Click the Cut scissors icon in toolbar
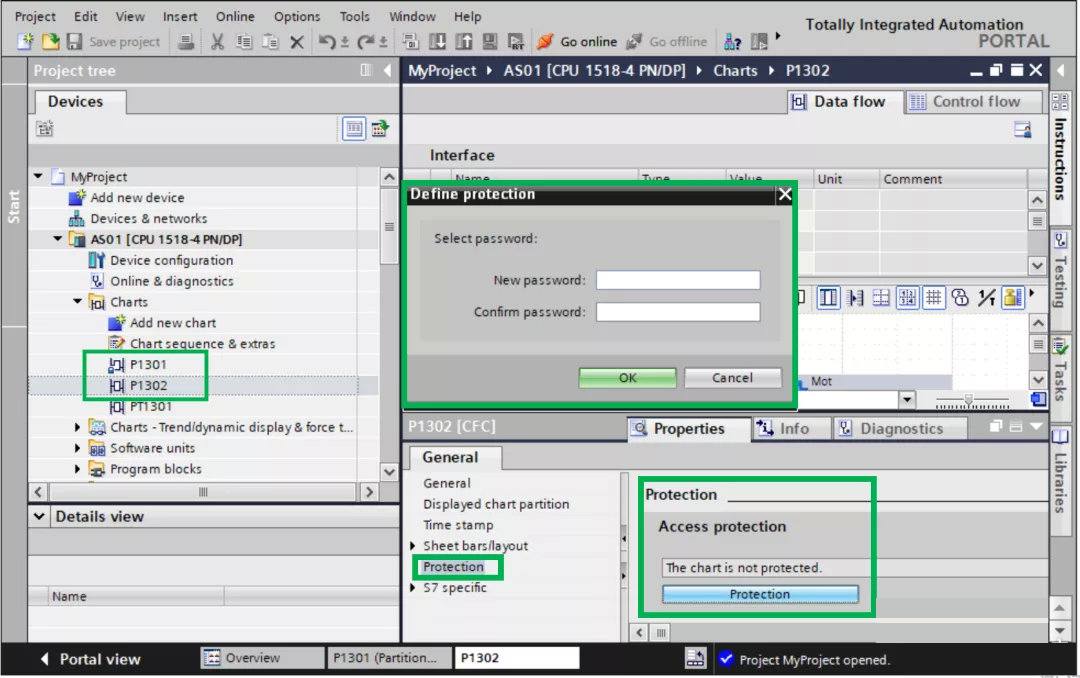The image size is (1080, 678). click(x=217, y=42)
